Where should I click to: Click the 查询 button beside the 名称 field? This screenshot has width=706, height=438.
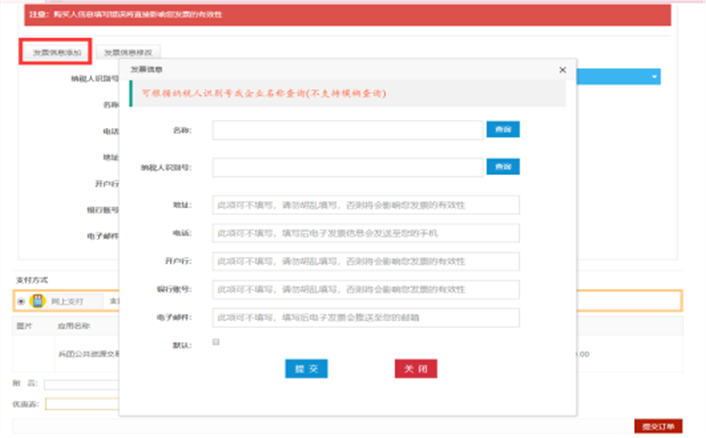503,130
